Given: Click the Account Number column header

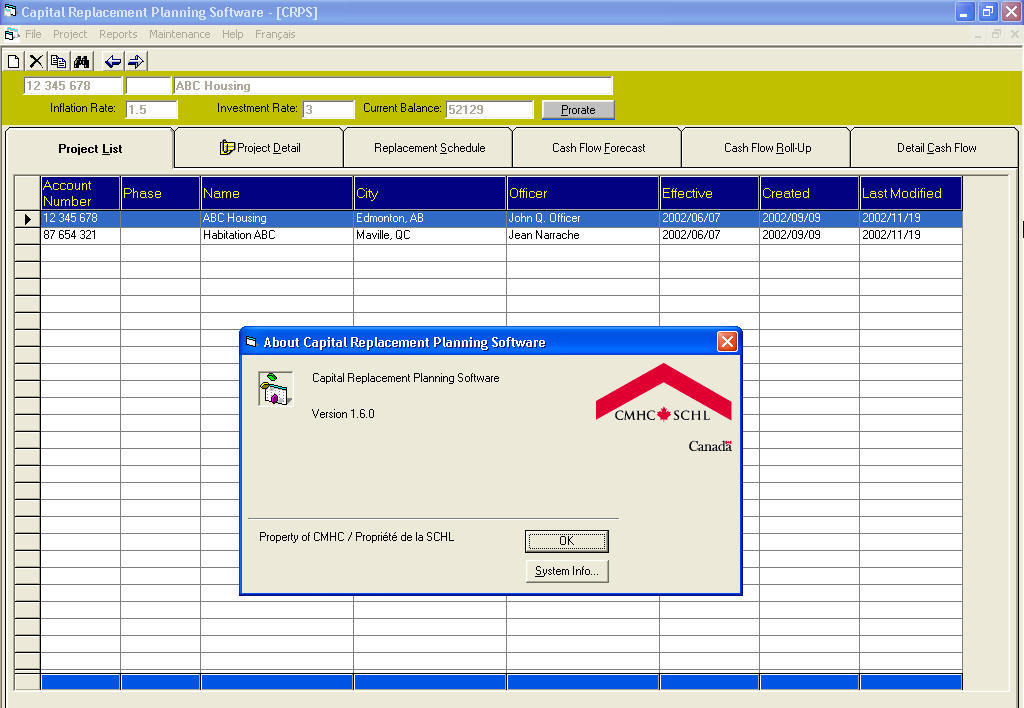Looking at the screenshot, I should coord(80,193).
